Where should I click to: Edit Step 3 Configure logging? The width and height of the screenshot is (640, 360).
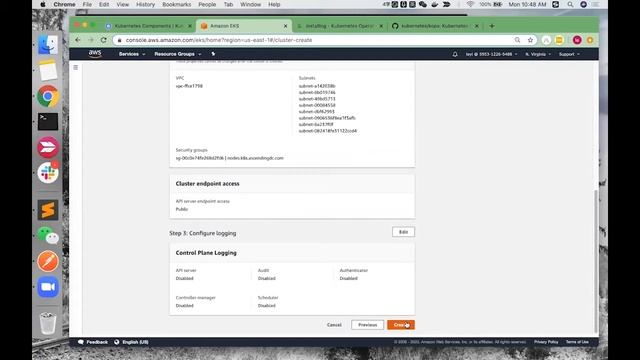click(x=403, y=232)
